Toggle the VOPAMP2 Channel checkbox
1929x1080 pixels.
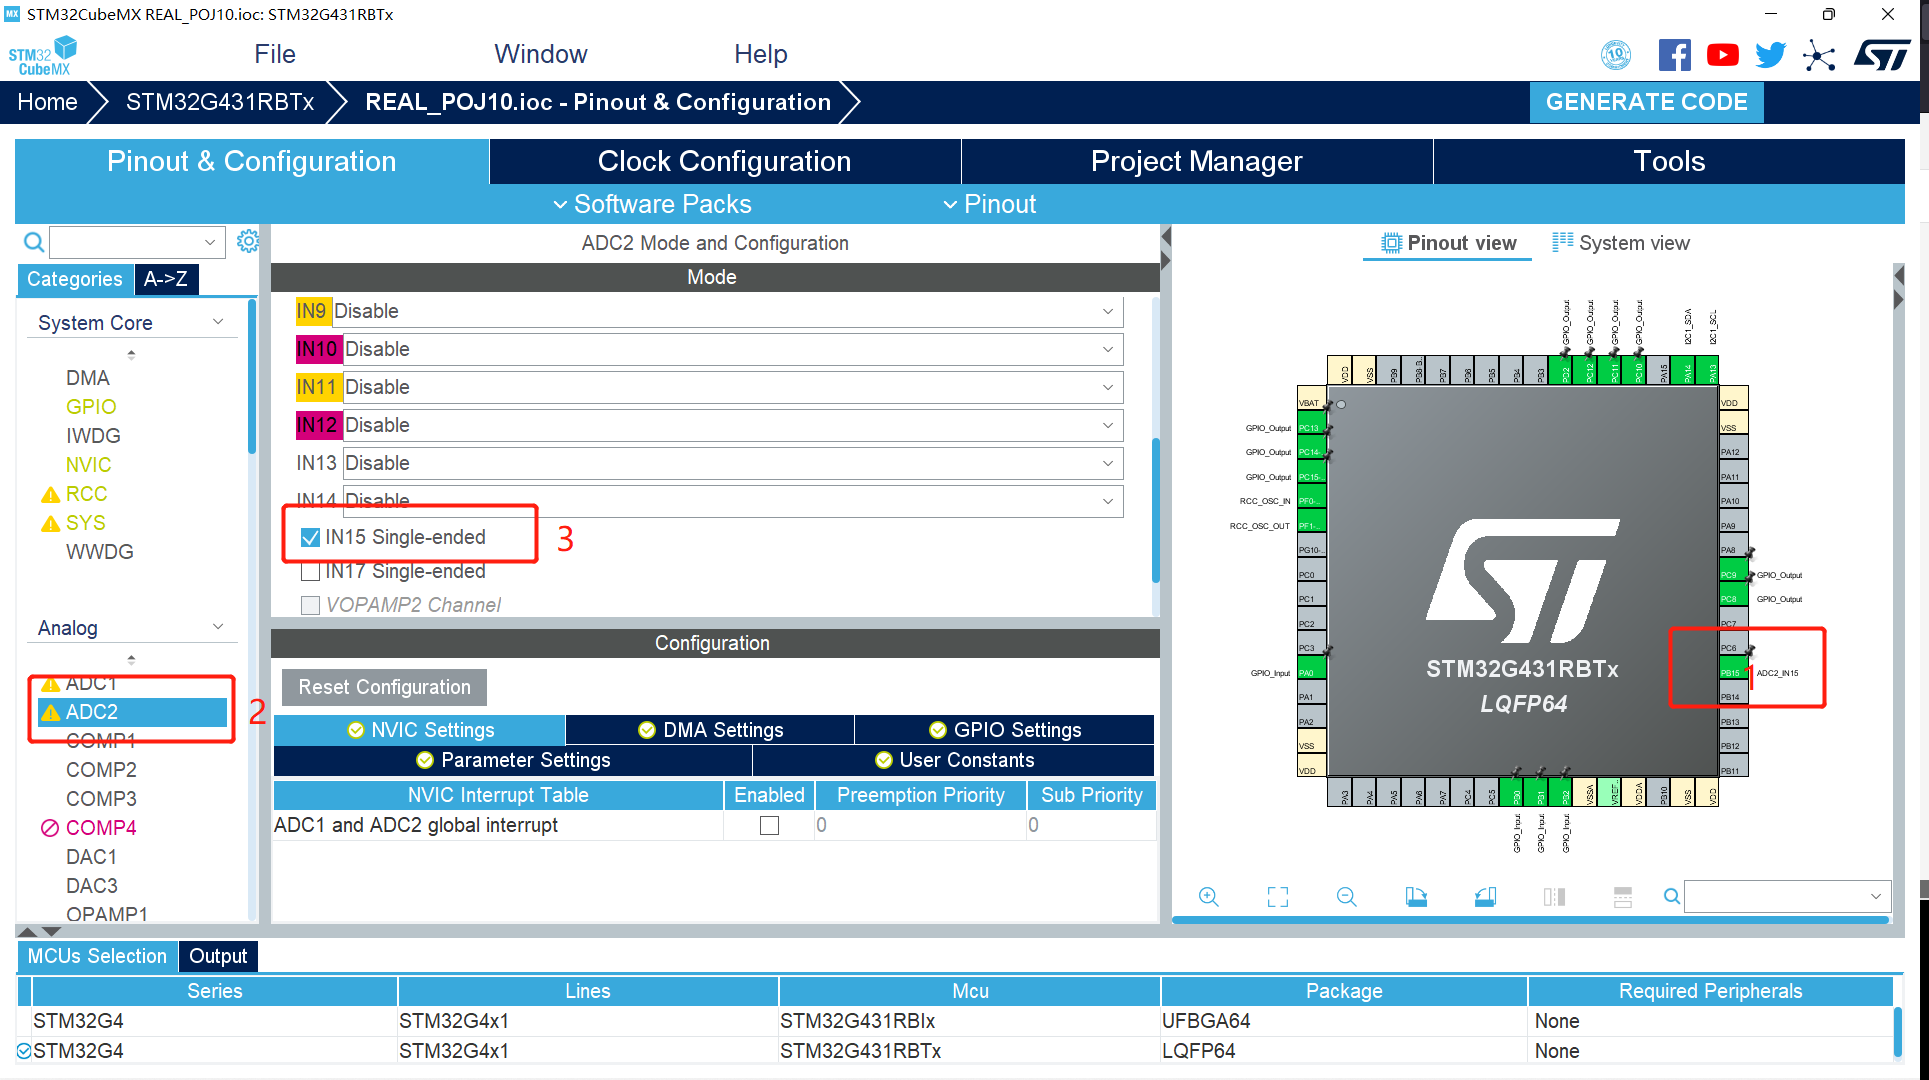(x=310, y=606)
